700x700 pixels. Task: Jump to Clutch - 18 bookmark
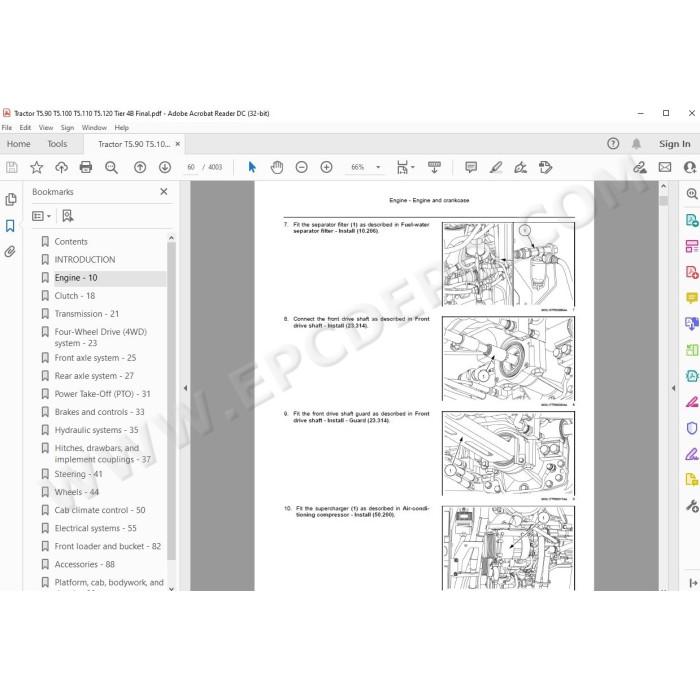pos(75,296)
